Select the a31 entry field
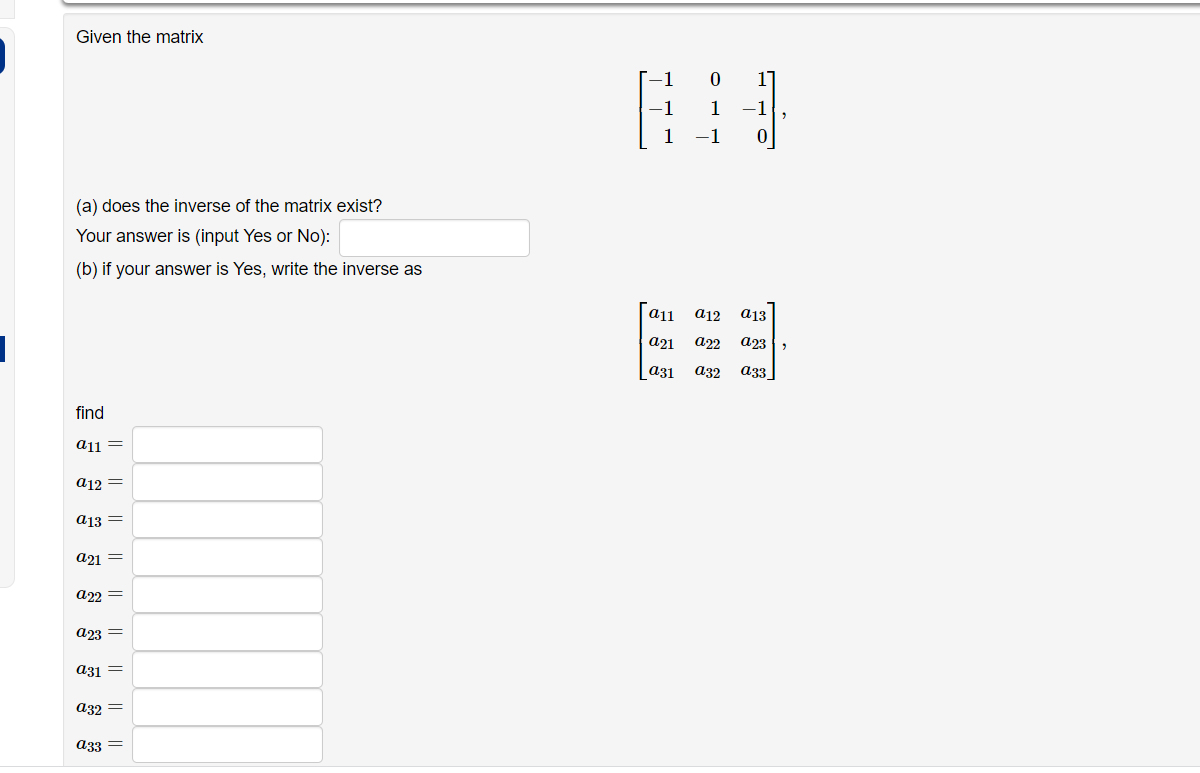This screenshot has width=1200, height=773. coord(227,669)
